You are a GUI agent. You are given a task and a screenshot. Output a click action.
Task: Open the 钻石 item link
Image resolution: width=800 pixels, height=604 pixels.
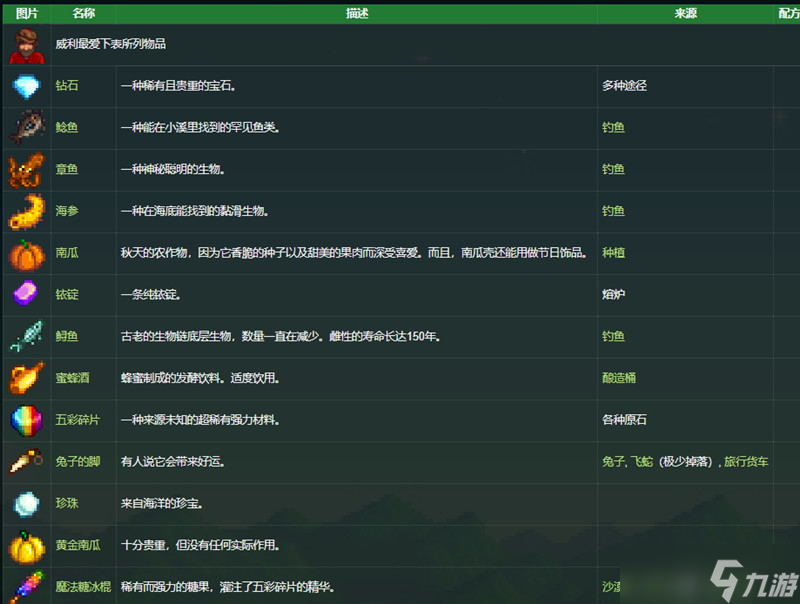pyautogui.click(x=67, y=86)
